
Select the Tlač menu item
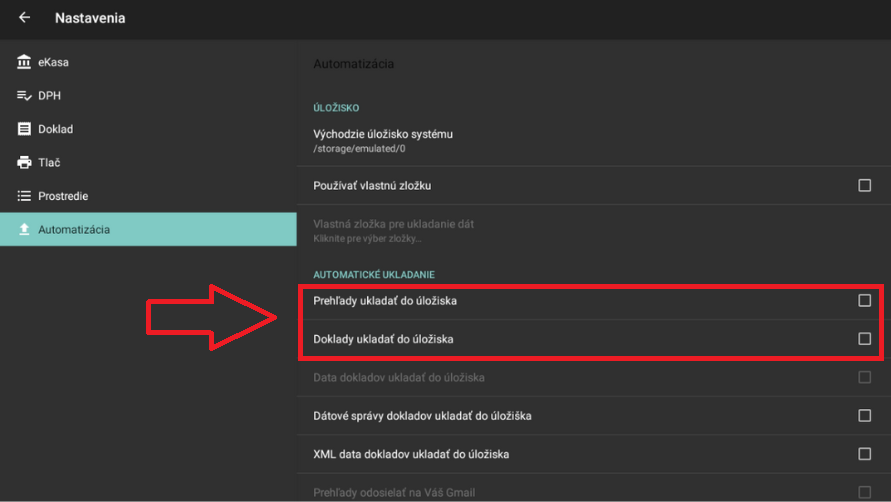tap(49, 162)
